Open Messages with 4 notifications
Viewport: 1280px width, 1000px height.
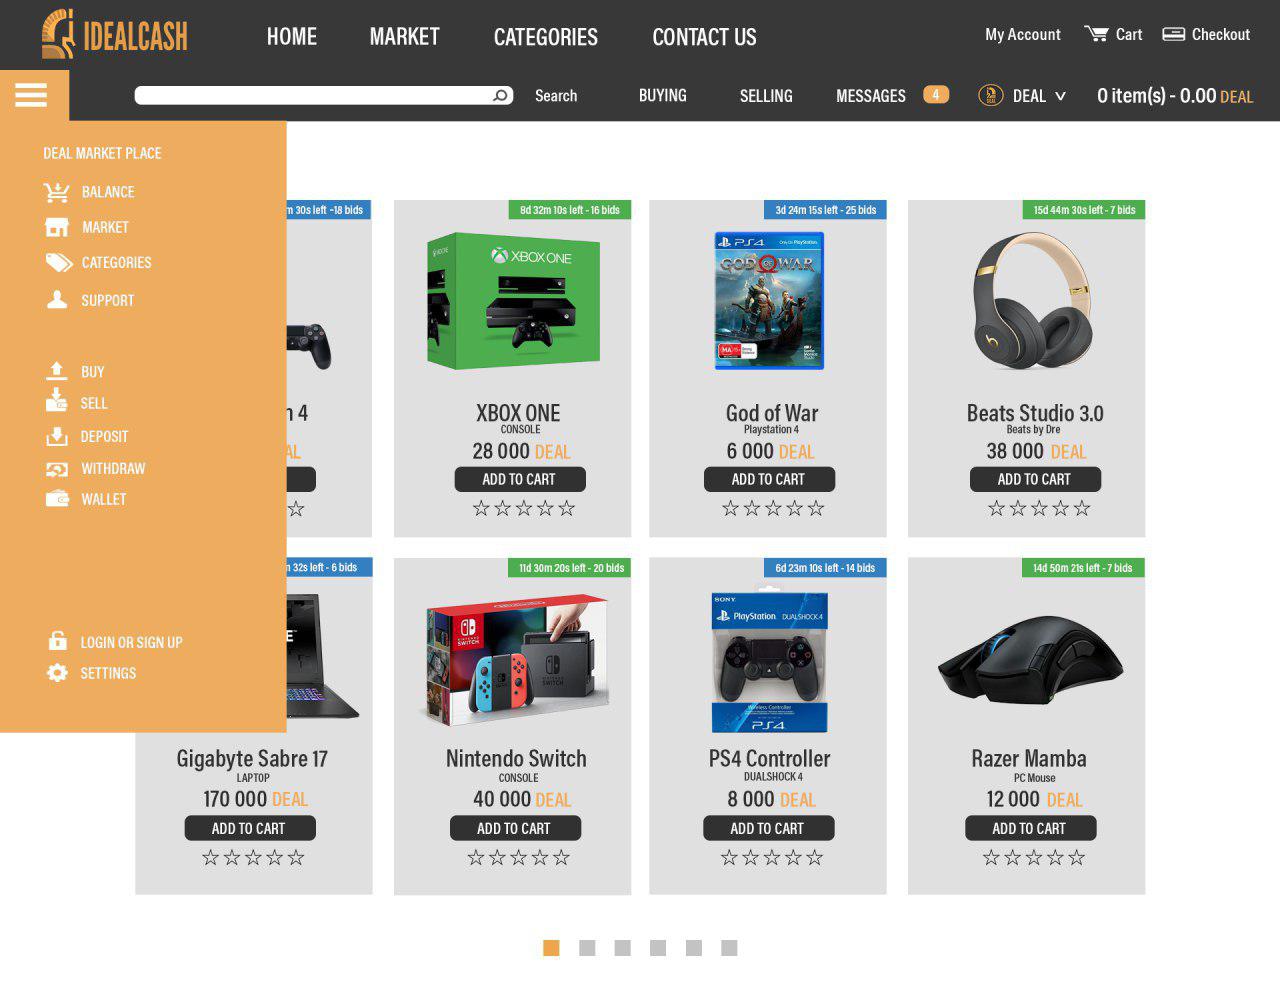(892, 95)
